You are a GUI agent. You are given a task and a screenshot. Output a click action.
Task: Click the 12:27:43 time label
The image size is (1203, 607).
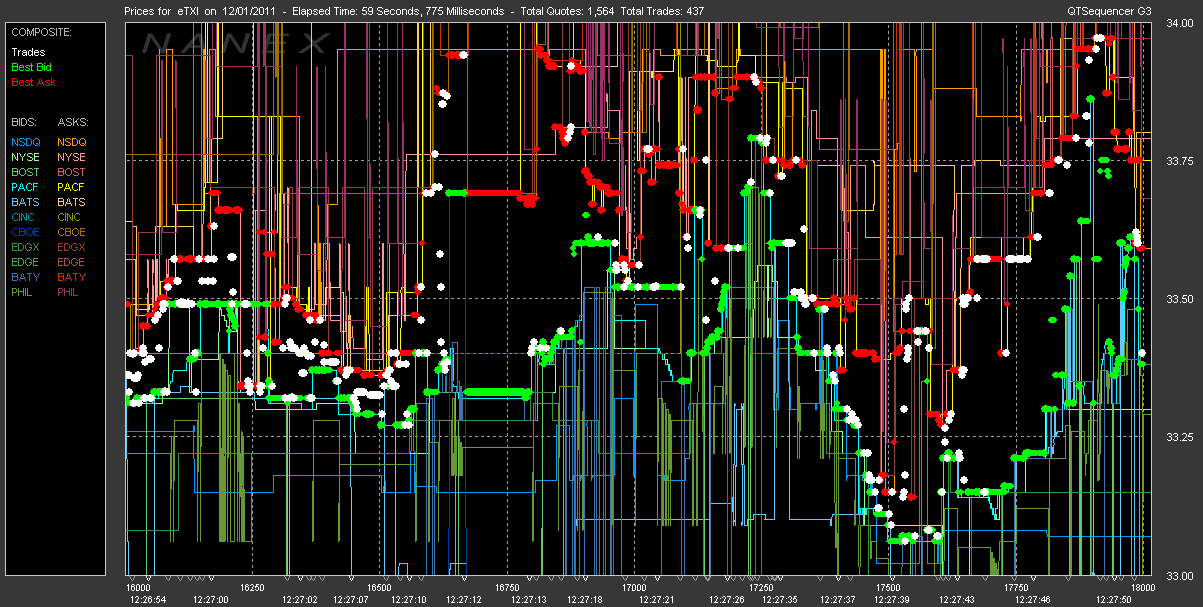coord(956,599)
